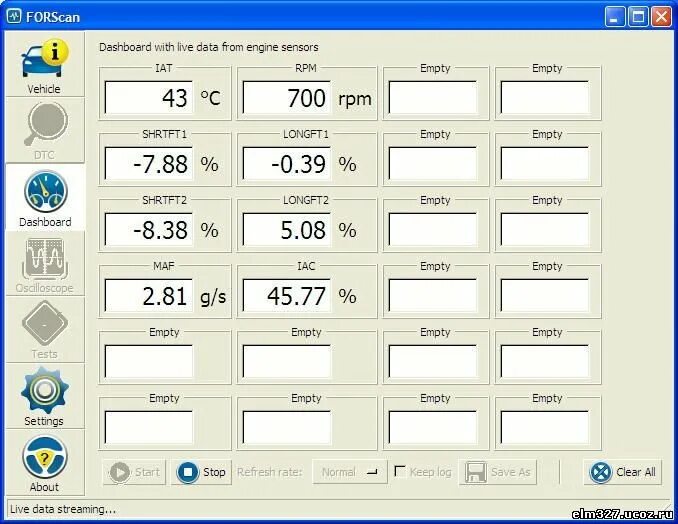Click the 'LONGFT2' gauge label
The width and height of the screenshot is (678, 524).
[x=306, y=201]
